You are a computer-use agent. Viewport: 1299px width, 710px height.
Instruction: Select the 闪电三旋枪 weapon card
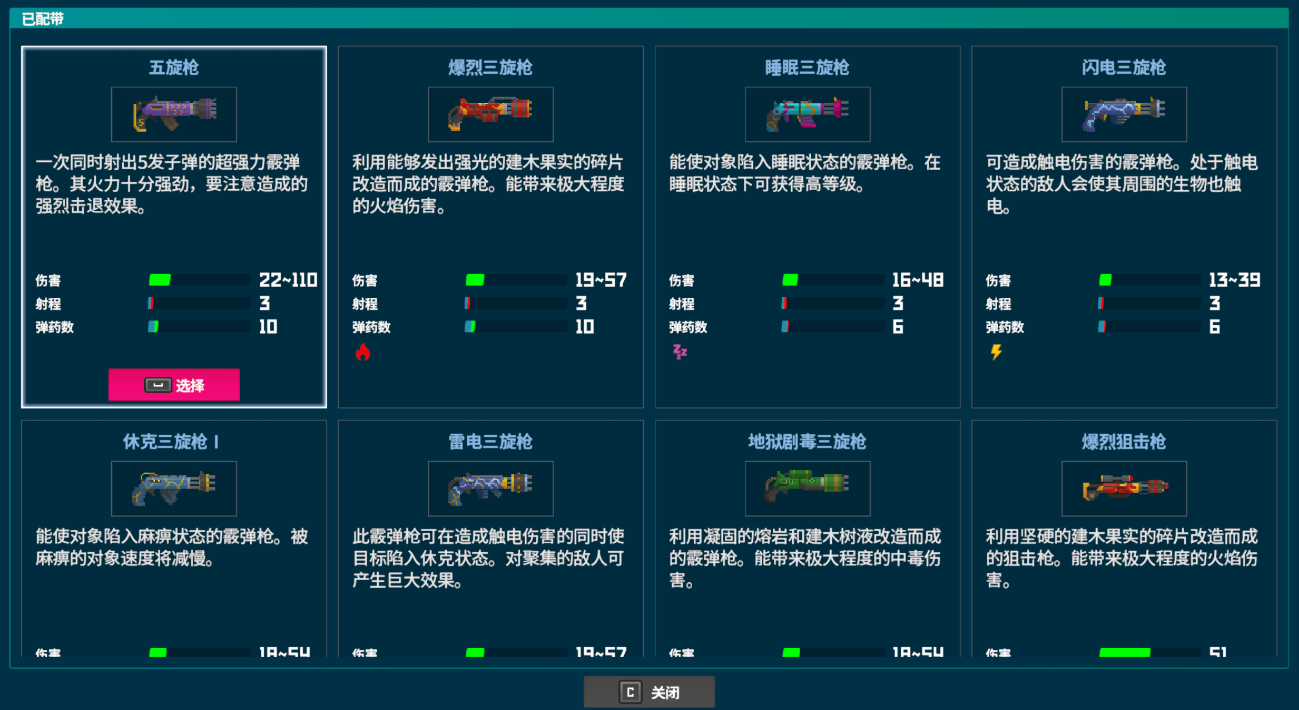coord(1124,225)
